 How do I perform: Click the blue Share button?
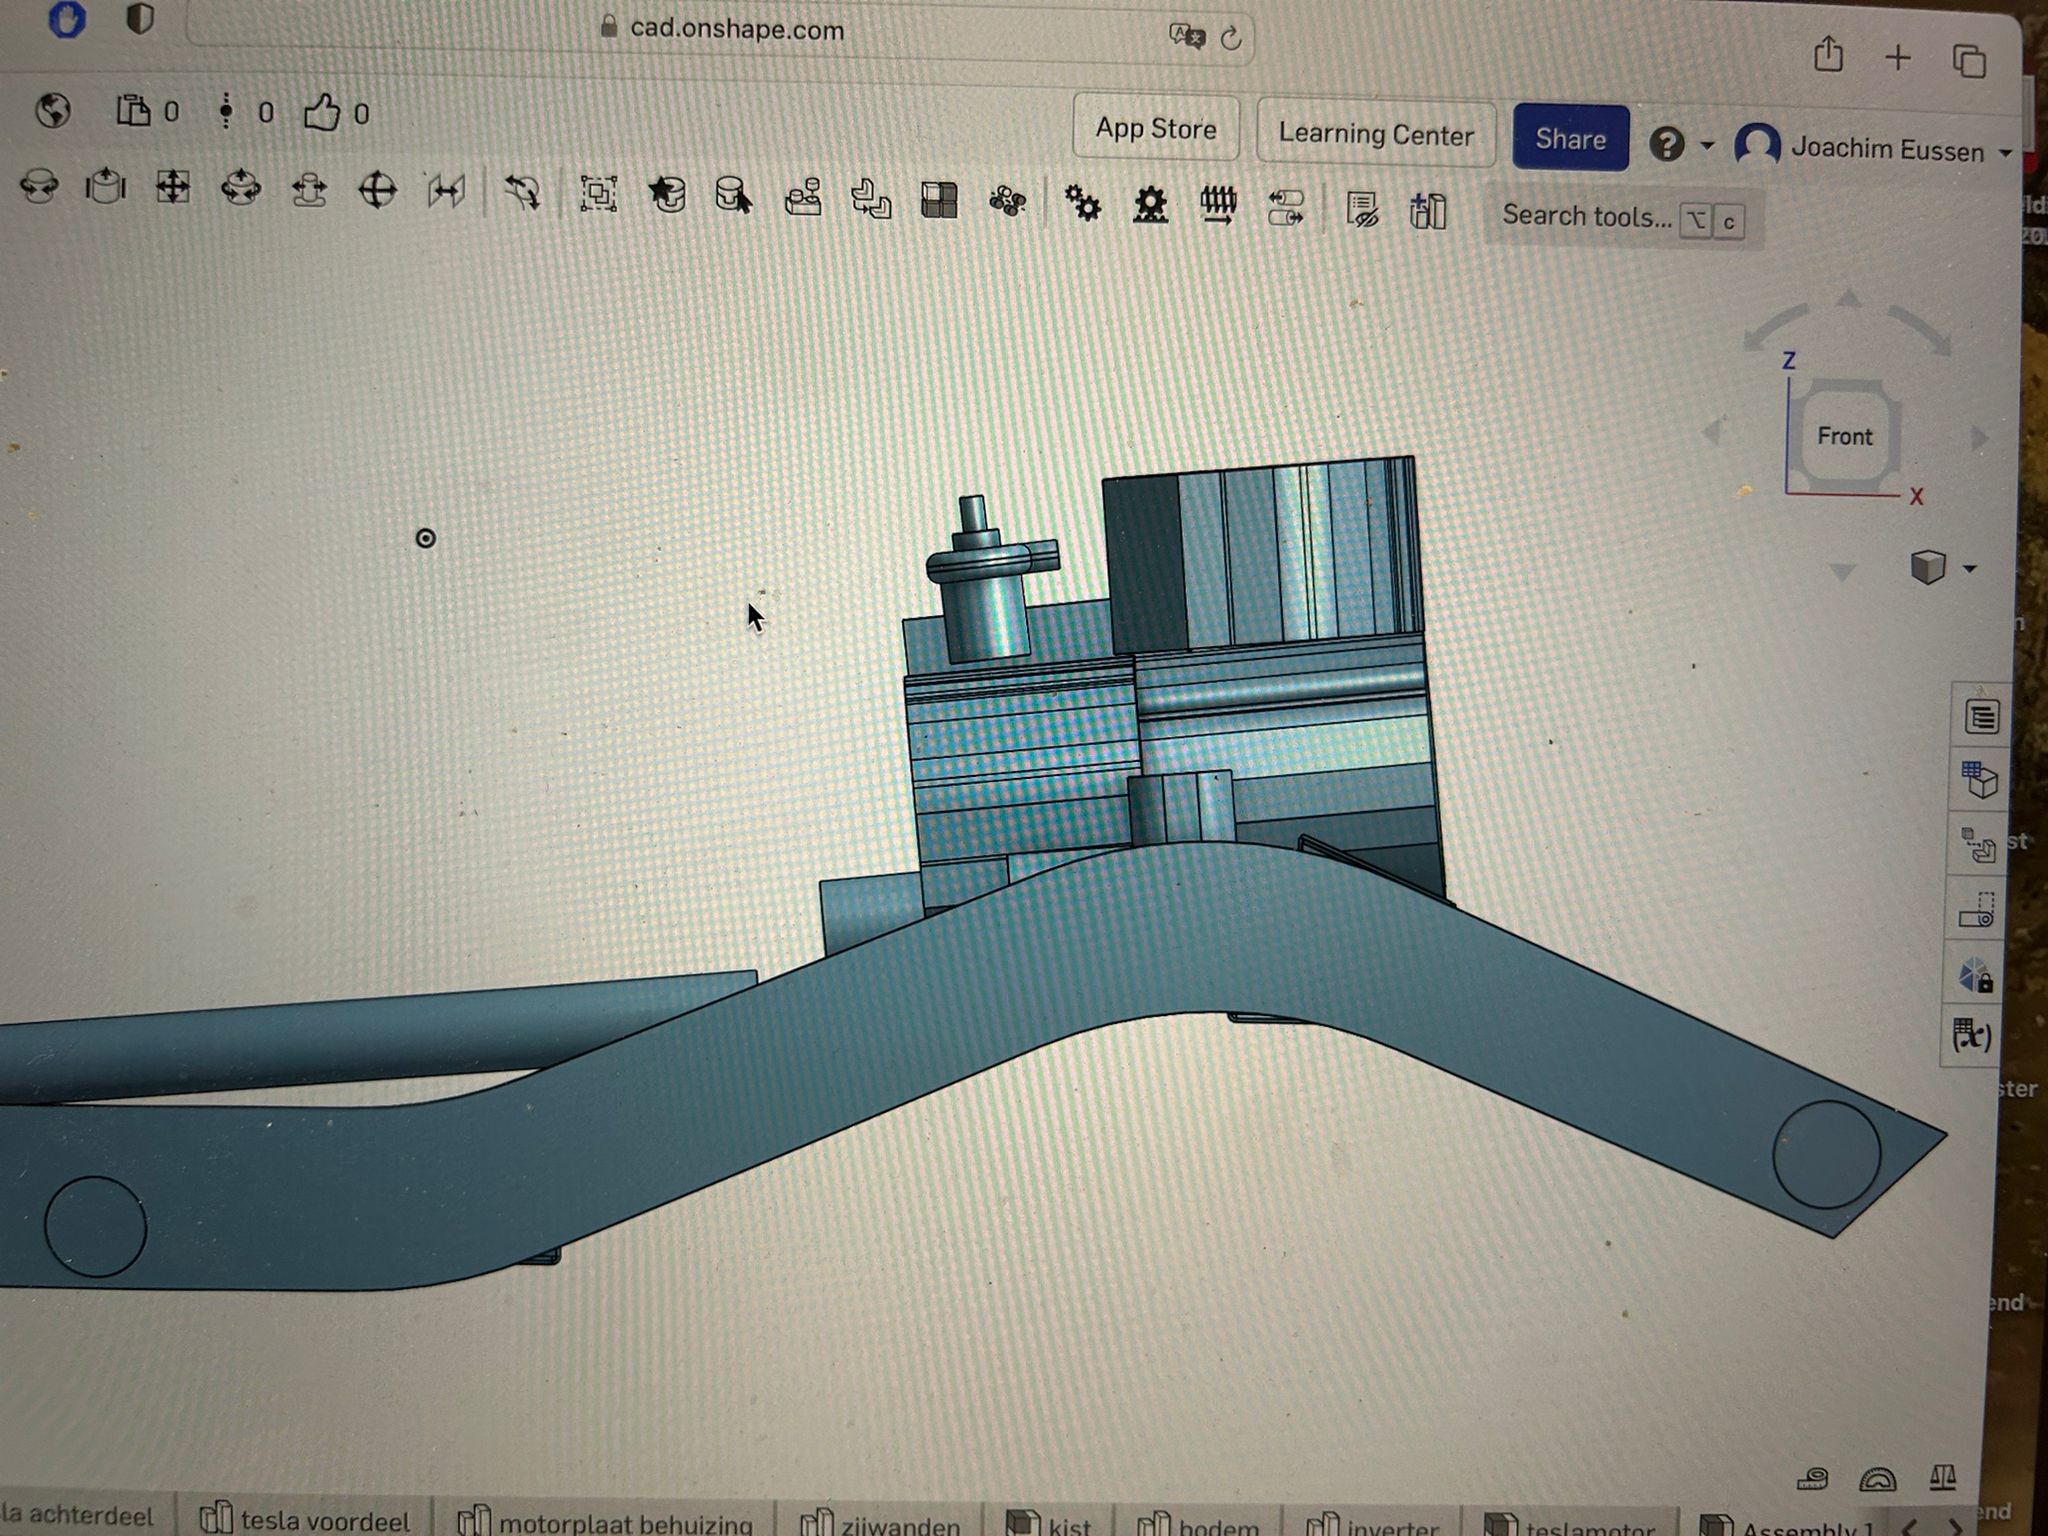click(x=1569, y=138)
